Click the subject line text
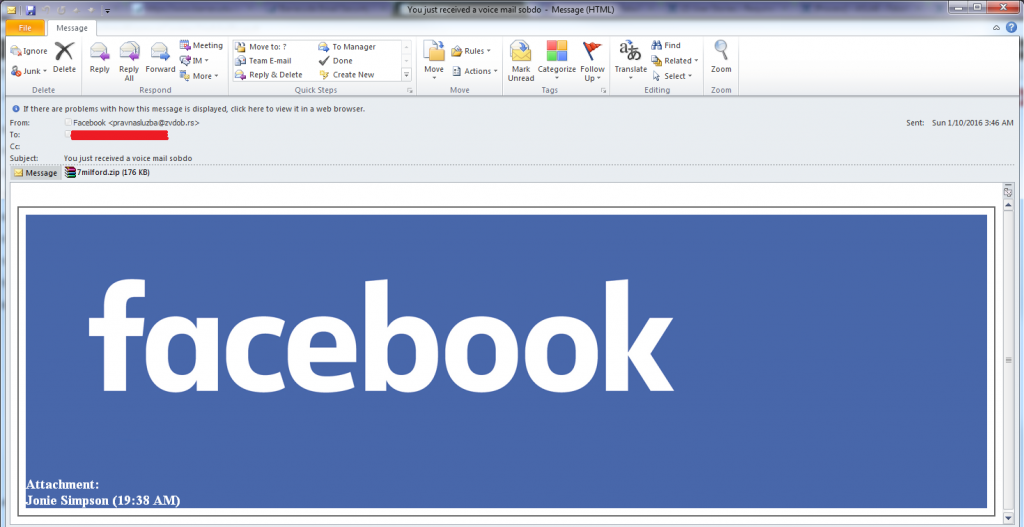Screen dimensions: 1024x527 tap(128, 158)
